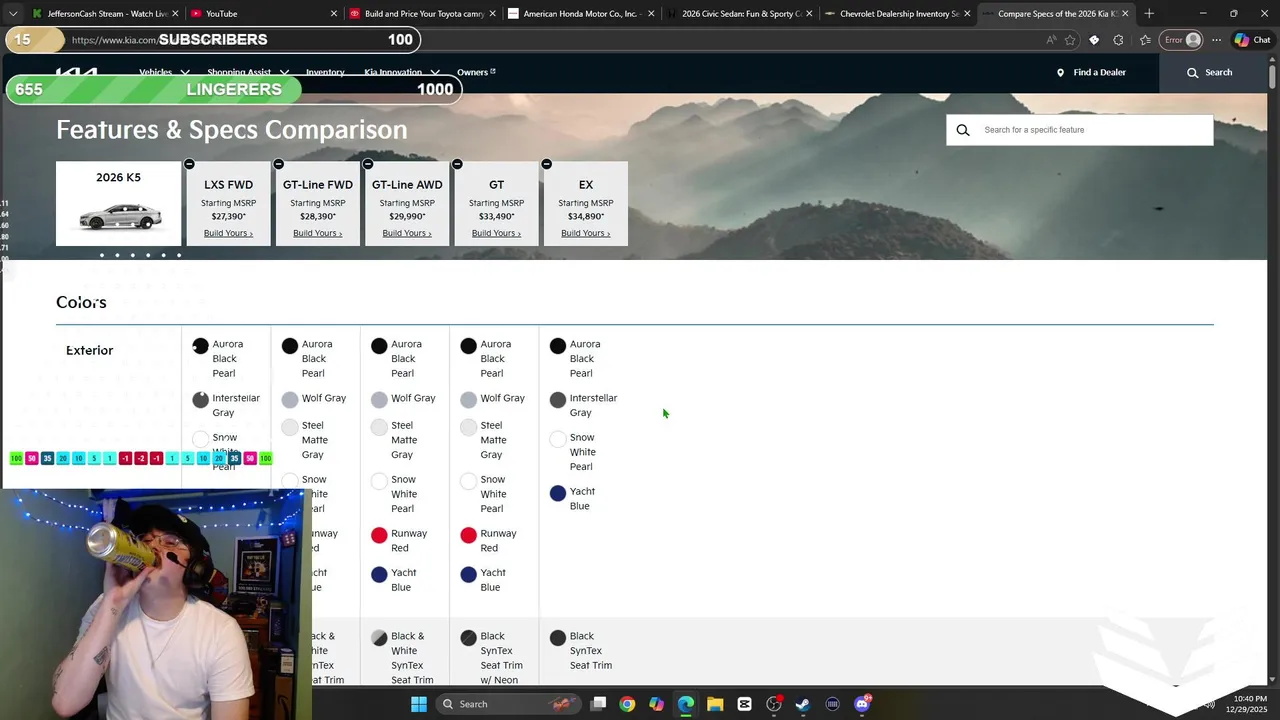Select Black SynTex Seat Trim swatch in EX

(x=558, y=638)
